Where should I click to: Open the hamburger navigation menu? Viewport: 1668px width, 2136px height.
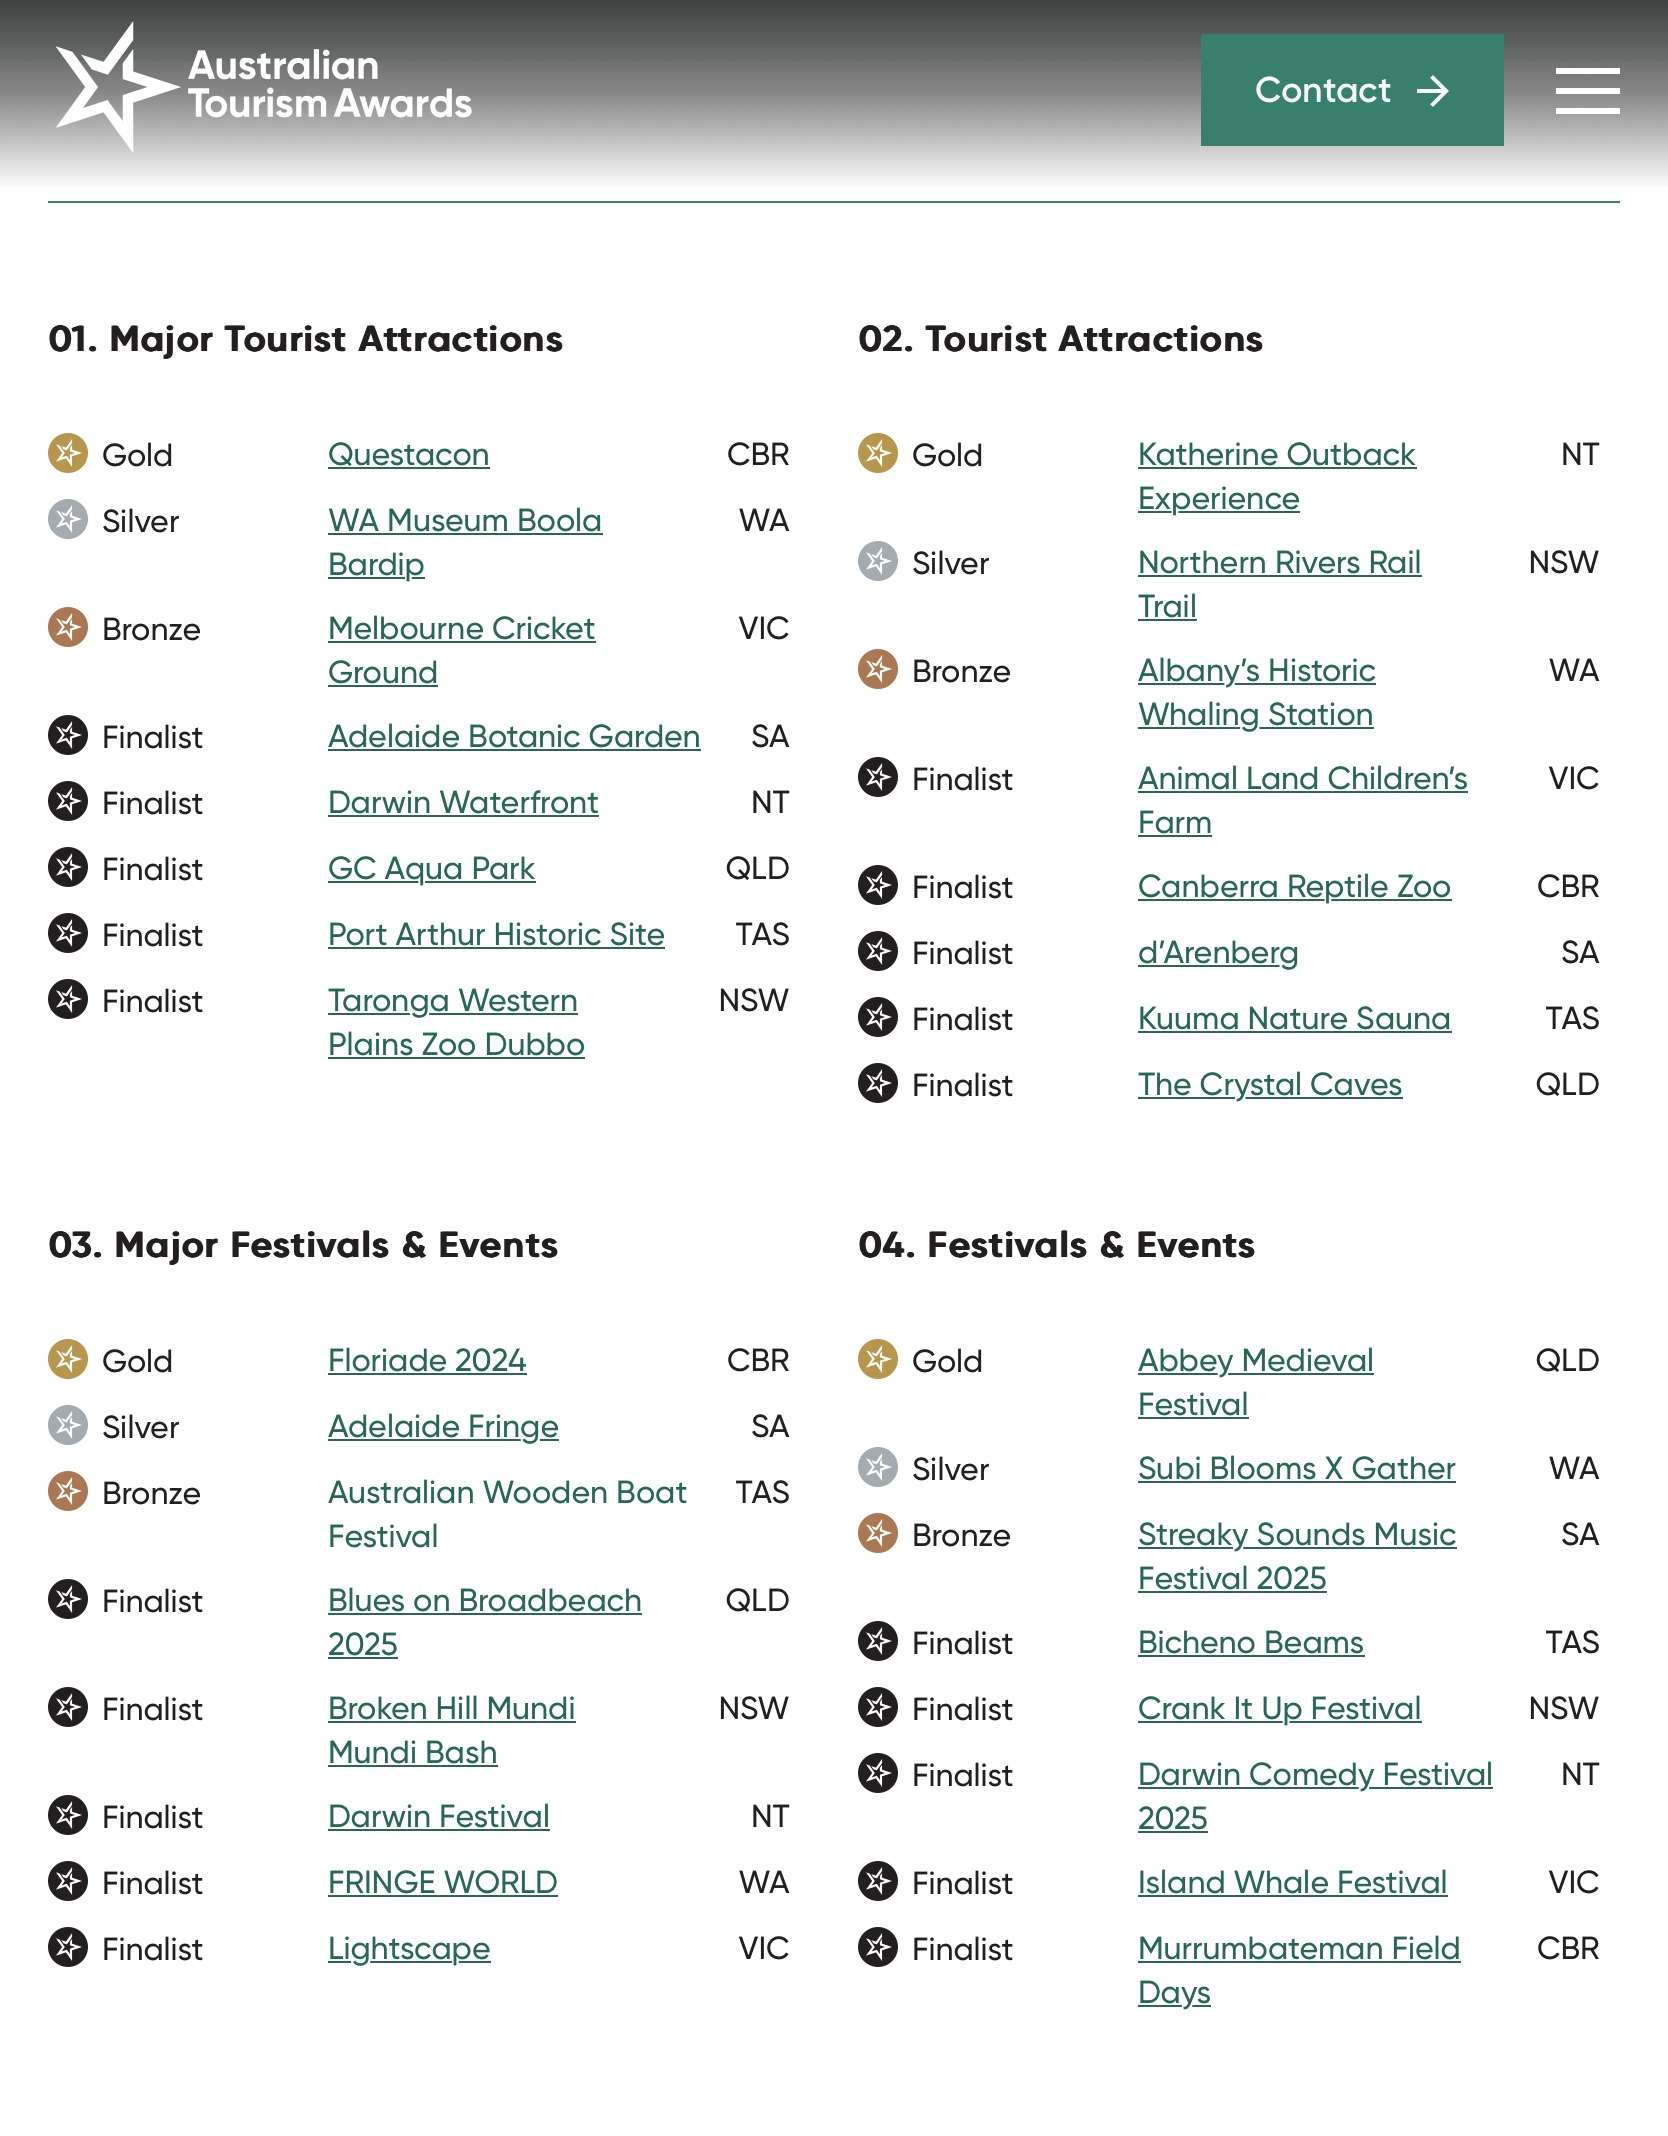[x=1587, y=91]
